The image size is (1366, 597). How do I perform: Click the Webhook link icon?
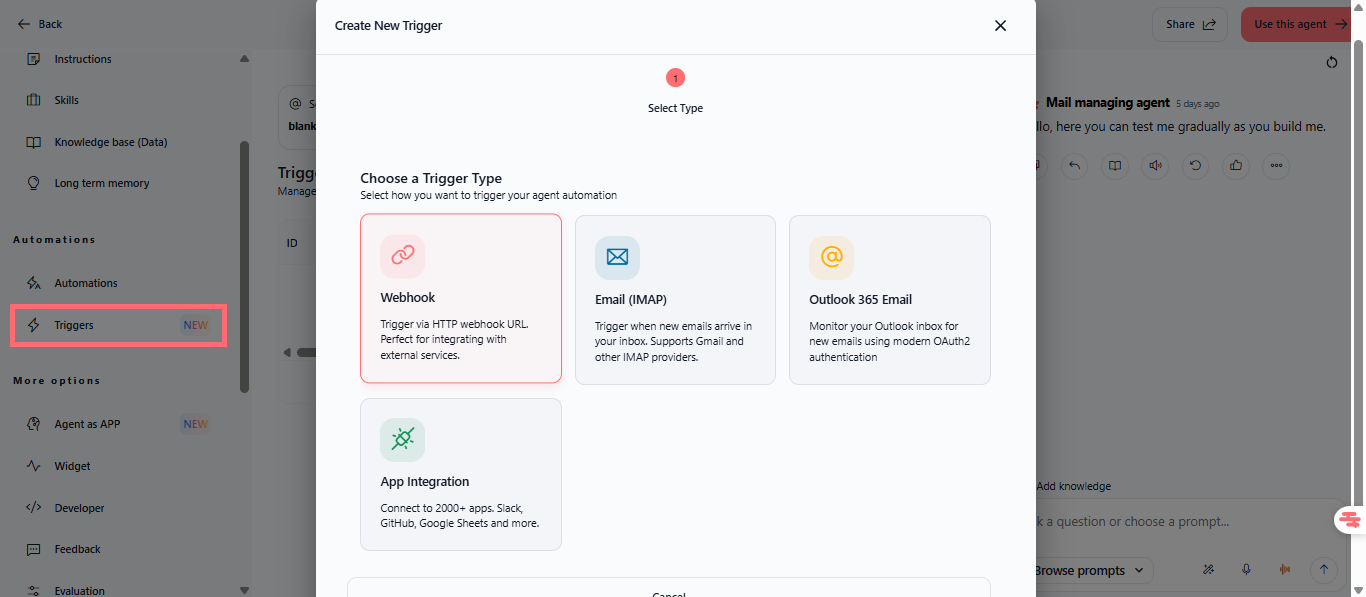pos(402,256)
